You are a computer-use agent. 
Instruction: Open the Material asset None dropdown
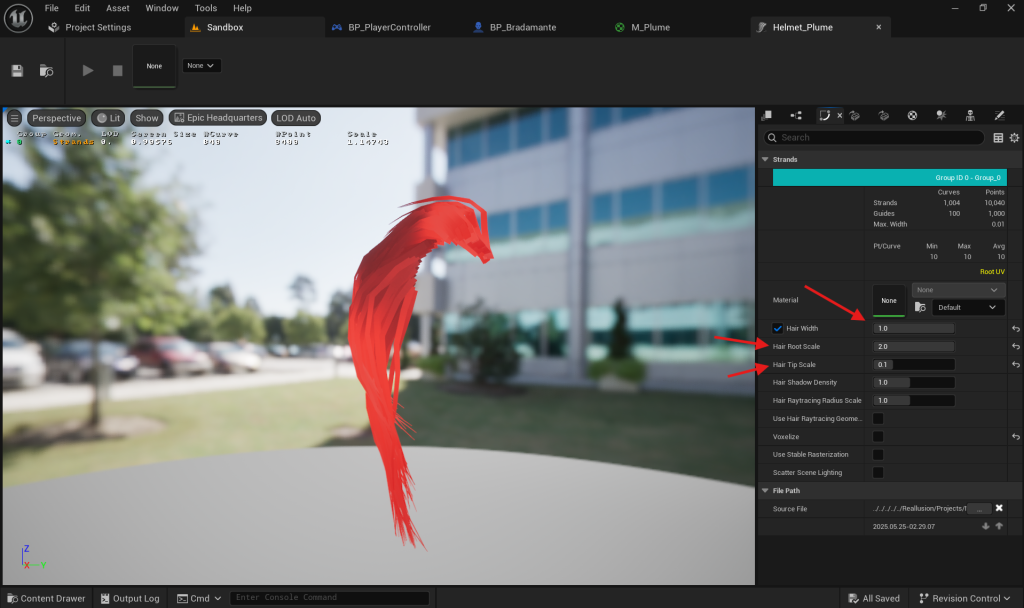coord(957,290)
